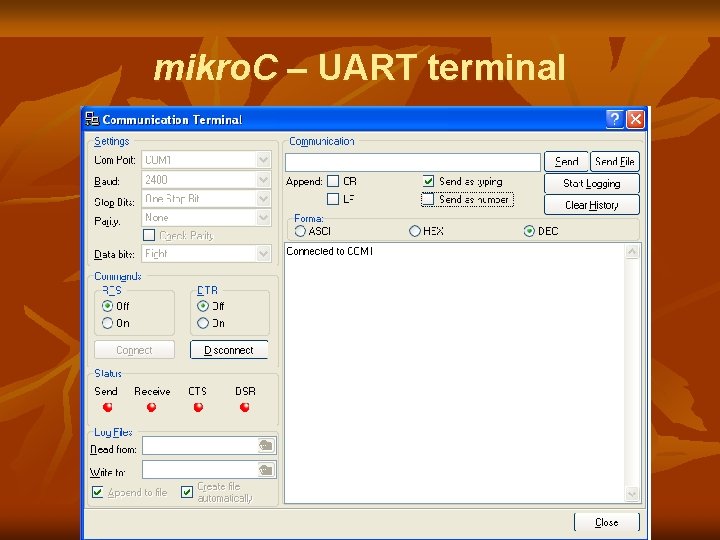Viewport: 720px width, 540px height.
Task: Set RTS to On
Action: [x=107, y=323]
